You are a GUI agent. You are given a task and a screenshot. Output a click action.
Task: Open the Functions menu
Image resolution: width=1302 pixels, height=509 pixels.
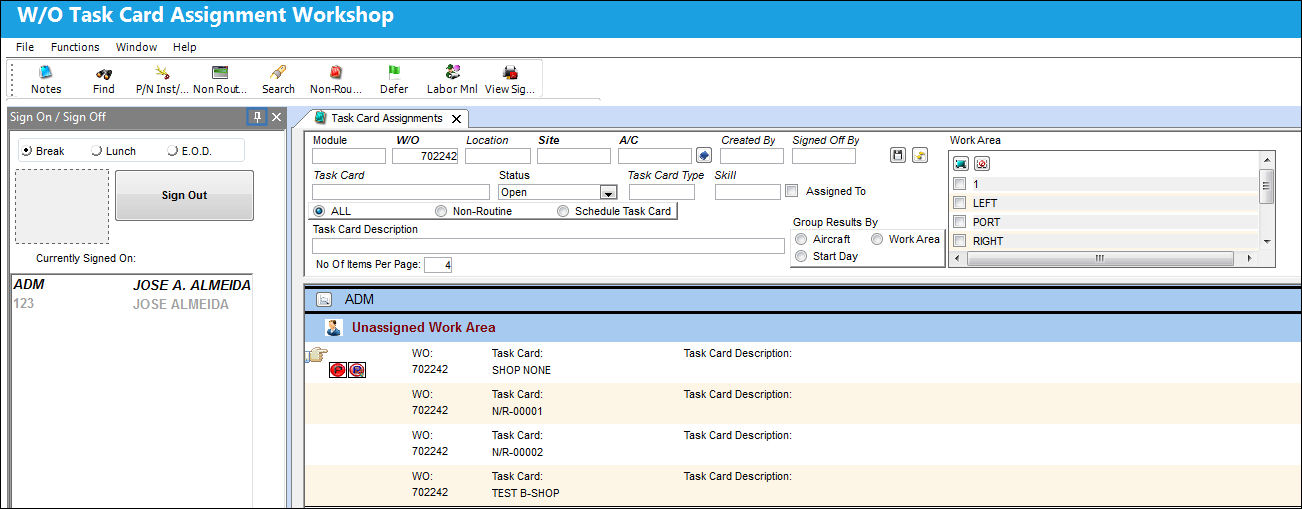pos(75,47)
